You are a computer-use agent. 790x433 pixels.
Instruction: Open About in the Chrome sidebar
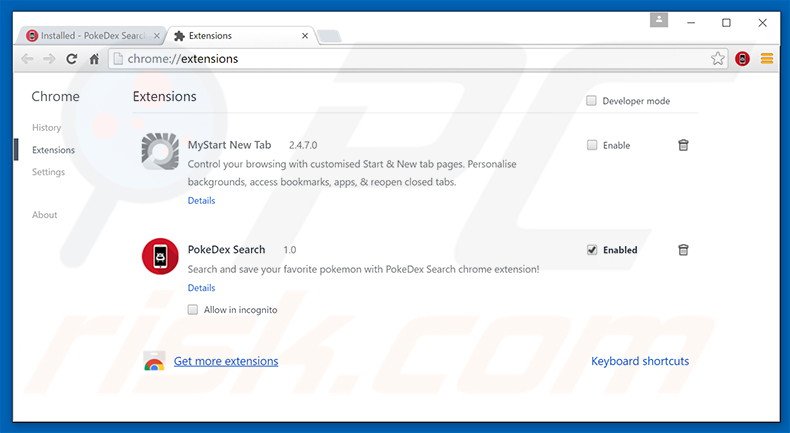tap(45, 215)
